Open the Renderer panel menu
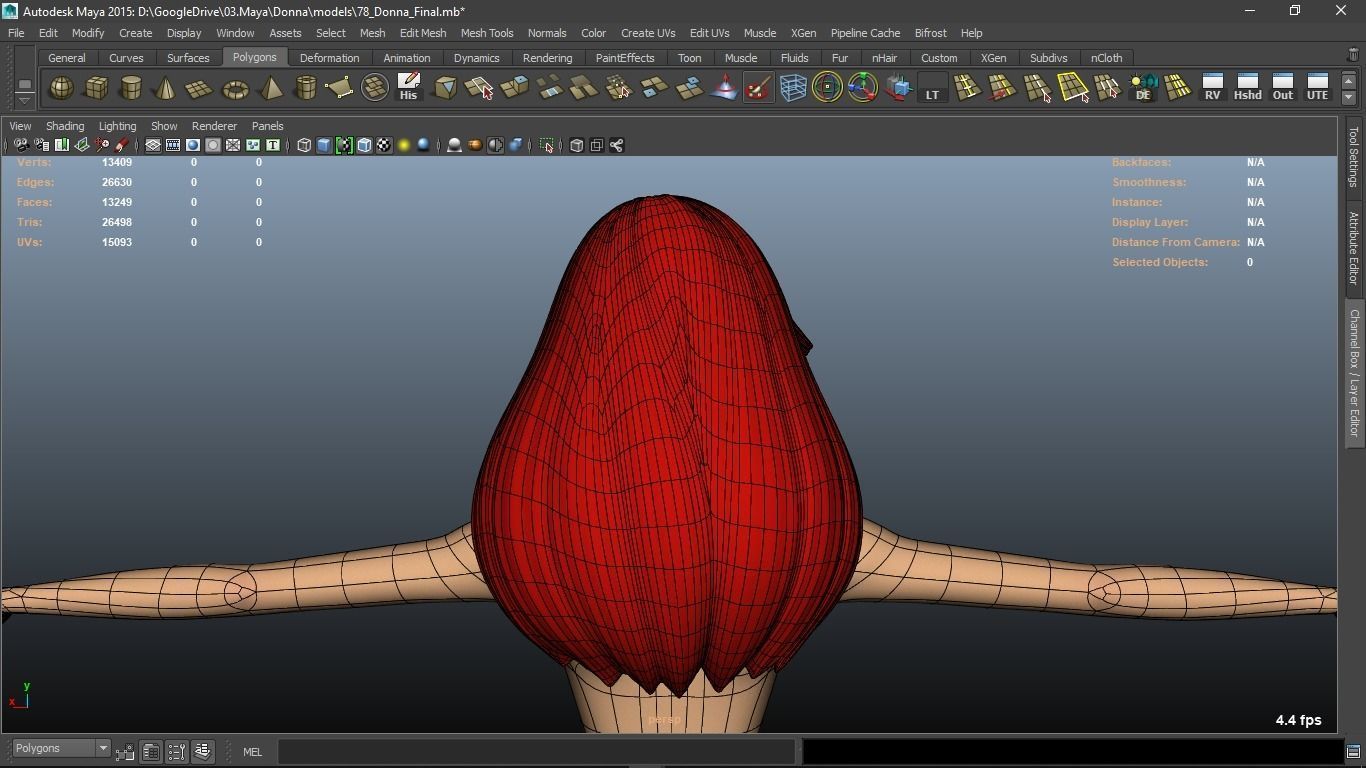Viewport: 1366px width, 768px height. coord(214,126)
